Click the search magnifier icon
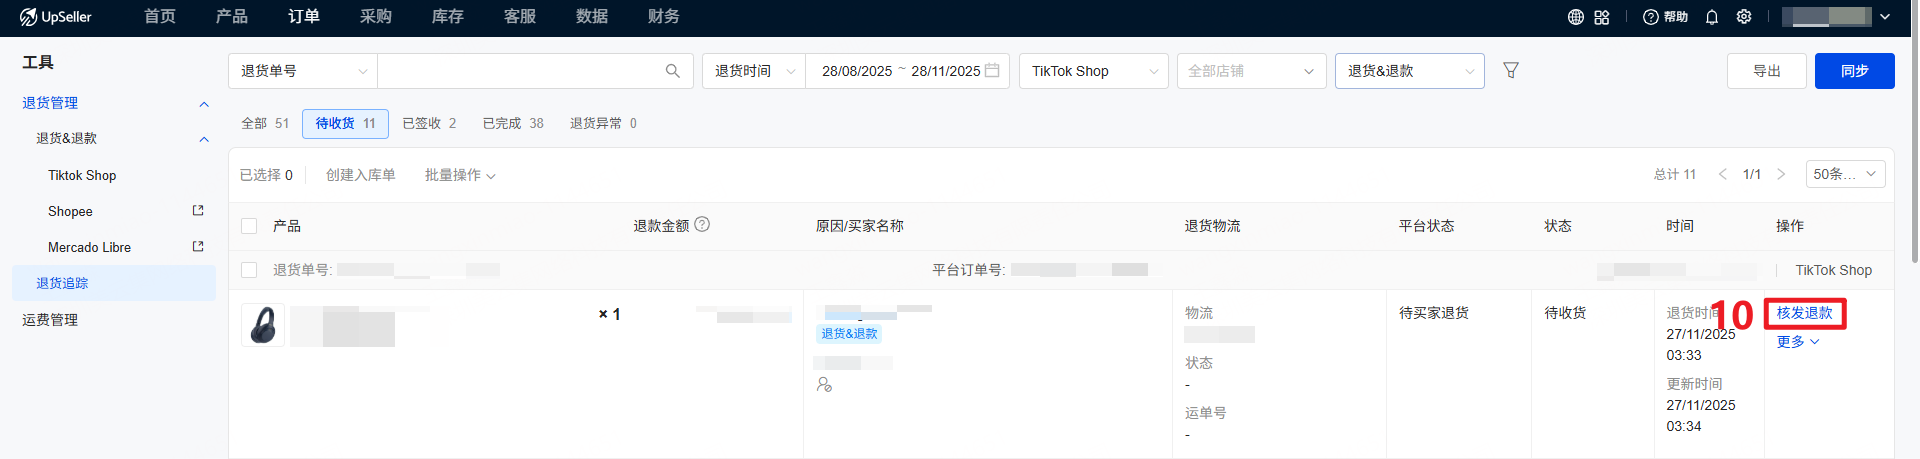Viewport: 1920px width, 459px height. (x=672, y=71)
